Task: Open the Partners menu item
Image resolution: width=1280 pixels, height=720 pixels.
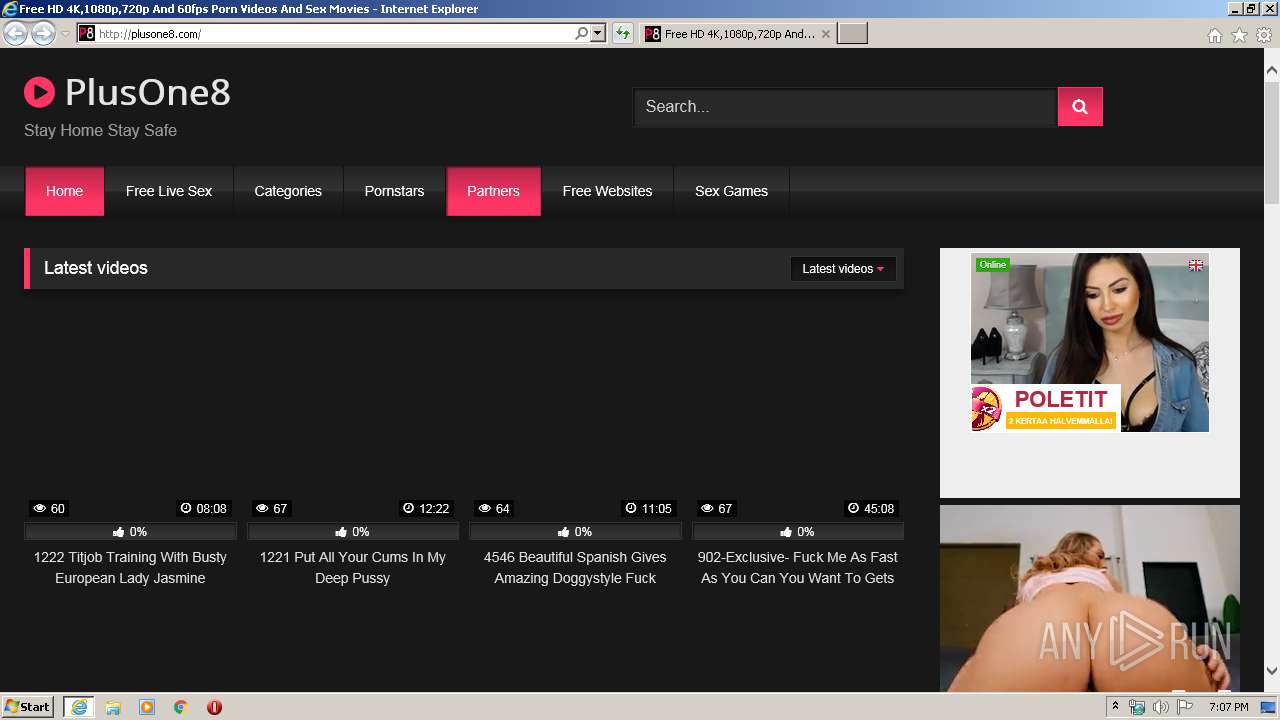Action: tap(493, 191)
